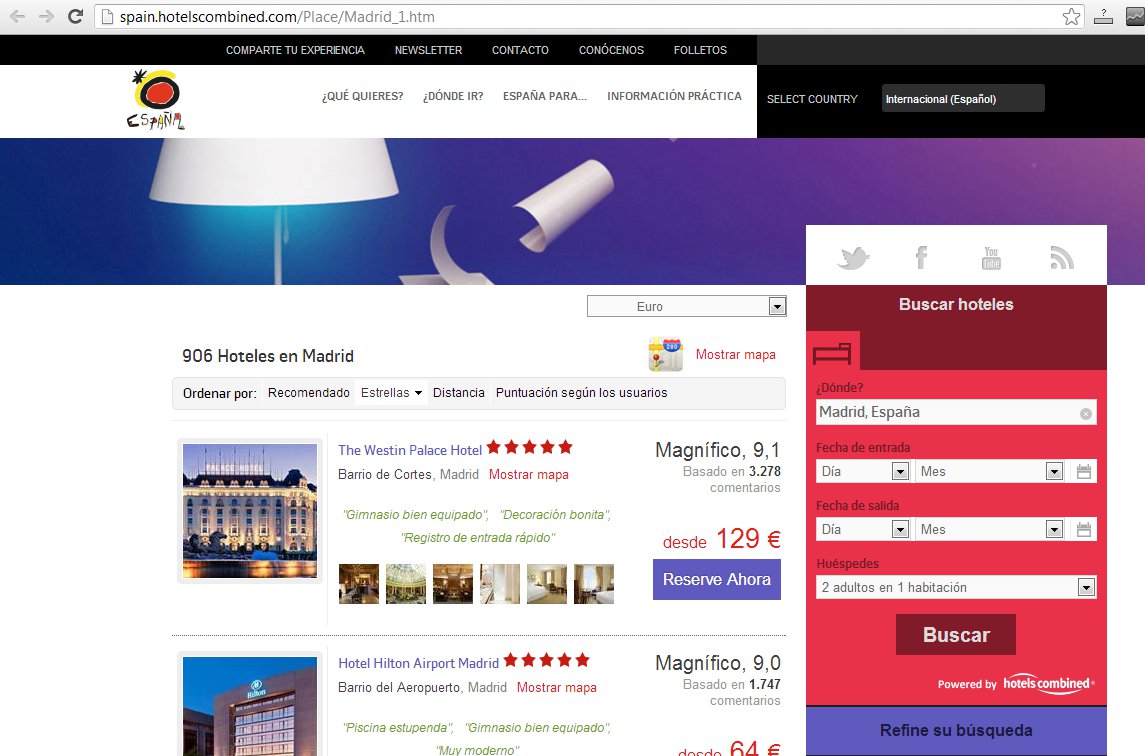The image size is (1145, 756).
Task: Clear the Madrid, España destination field
Action: point(1086,413)
